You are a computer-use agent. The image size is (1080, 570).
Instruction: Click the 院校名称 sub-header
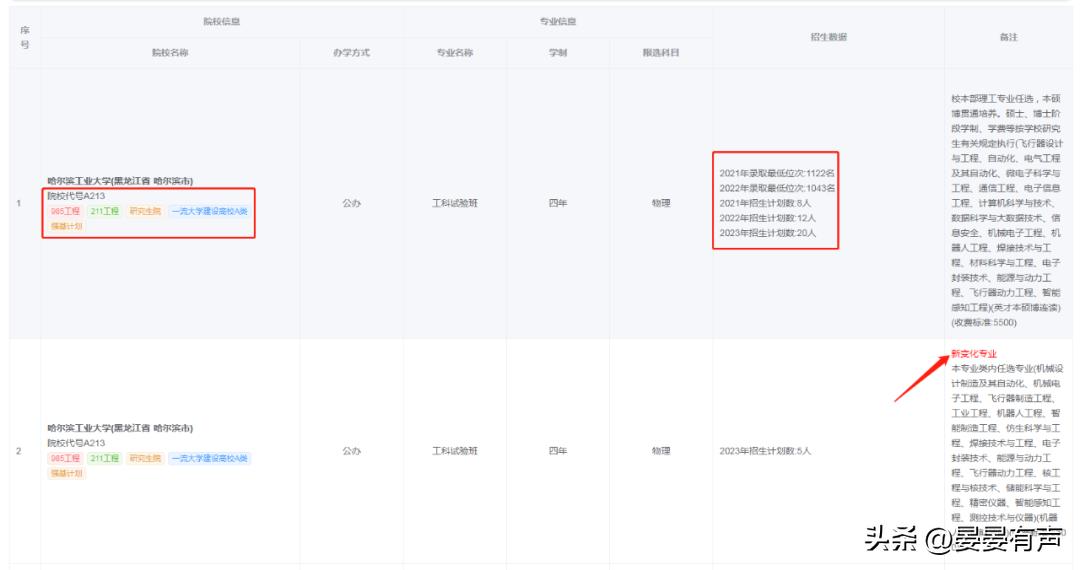170,52
